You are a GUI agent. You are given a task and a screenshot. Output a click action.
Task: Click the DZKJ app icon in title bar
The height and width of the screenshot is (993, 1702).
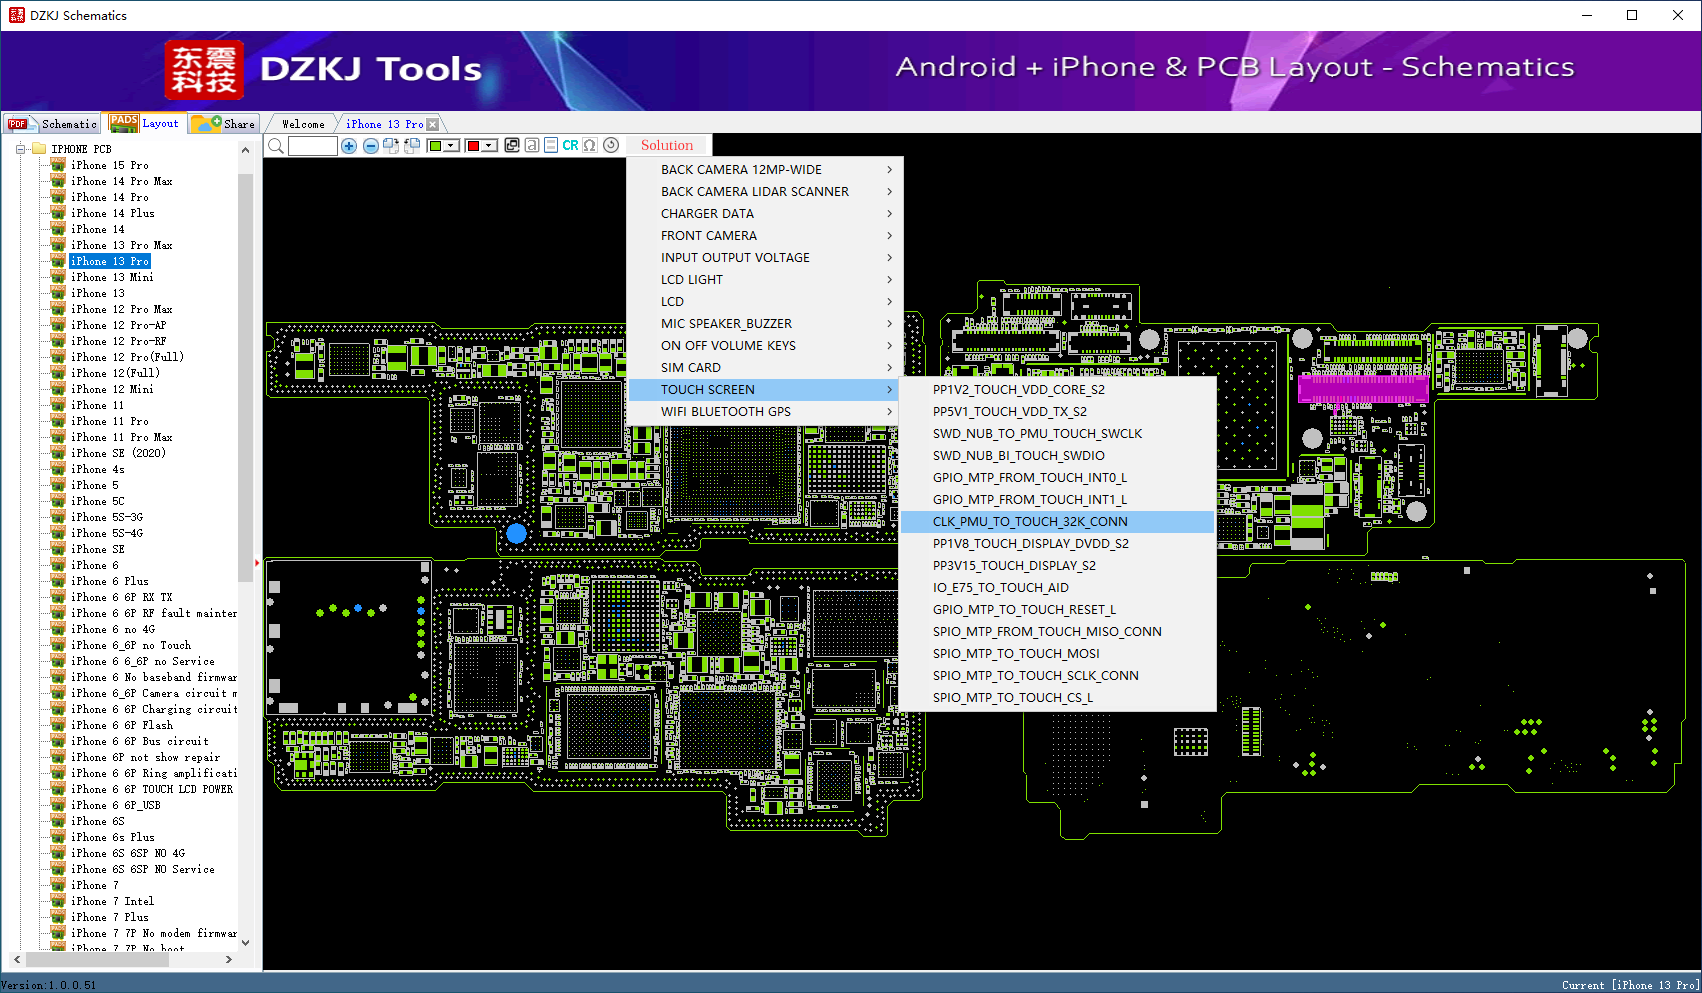tap(16, 15)
